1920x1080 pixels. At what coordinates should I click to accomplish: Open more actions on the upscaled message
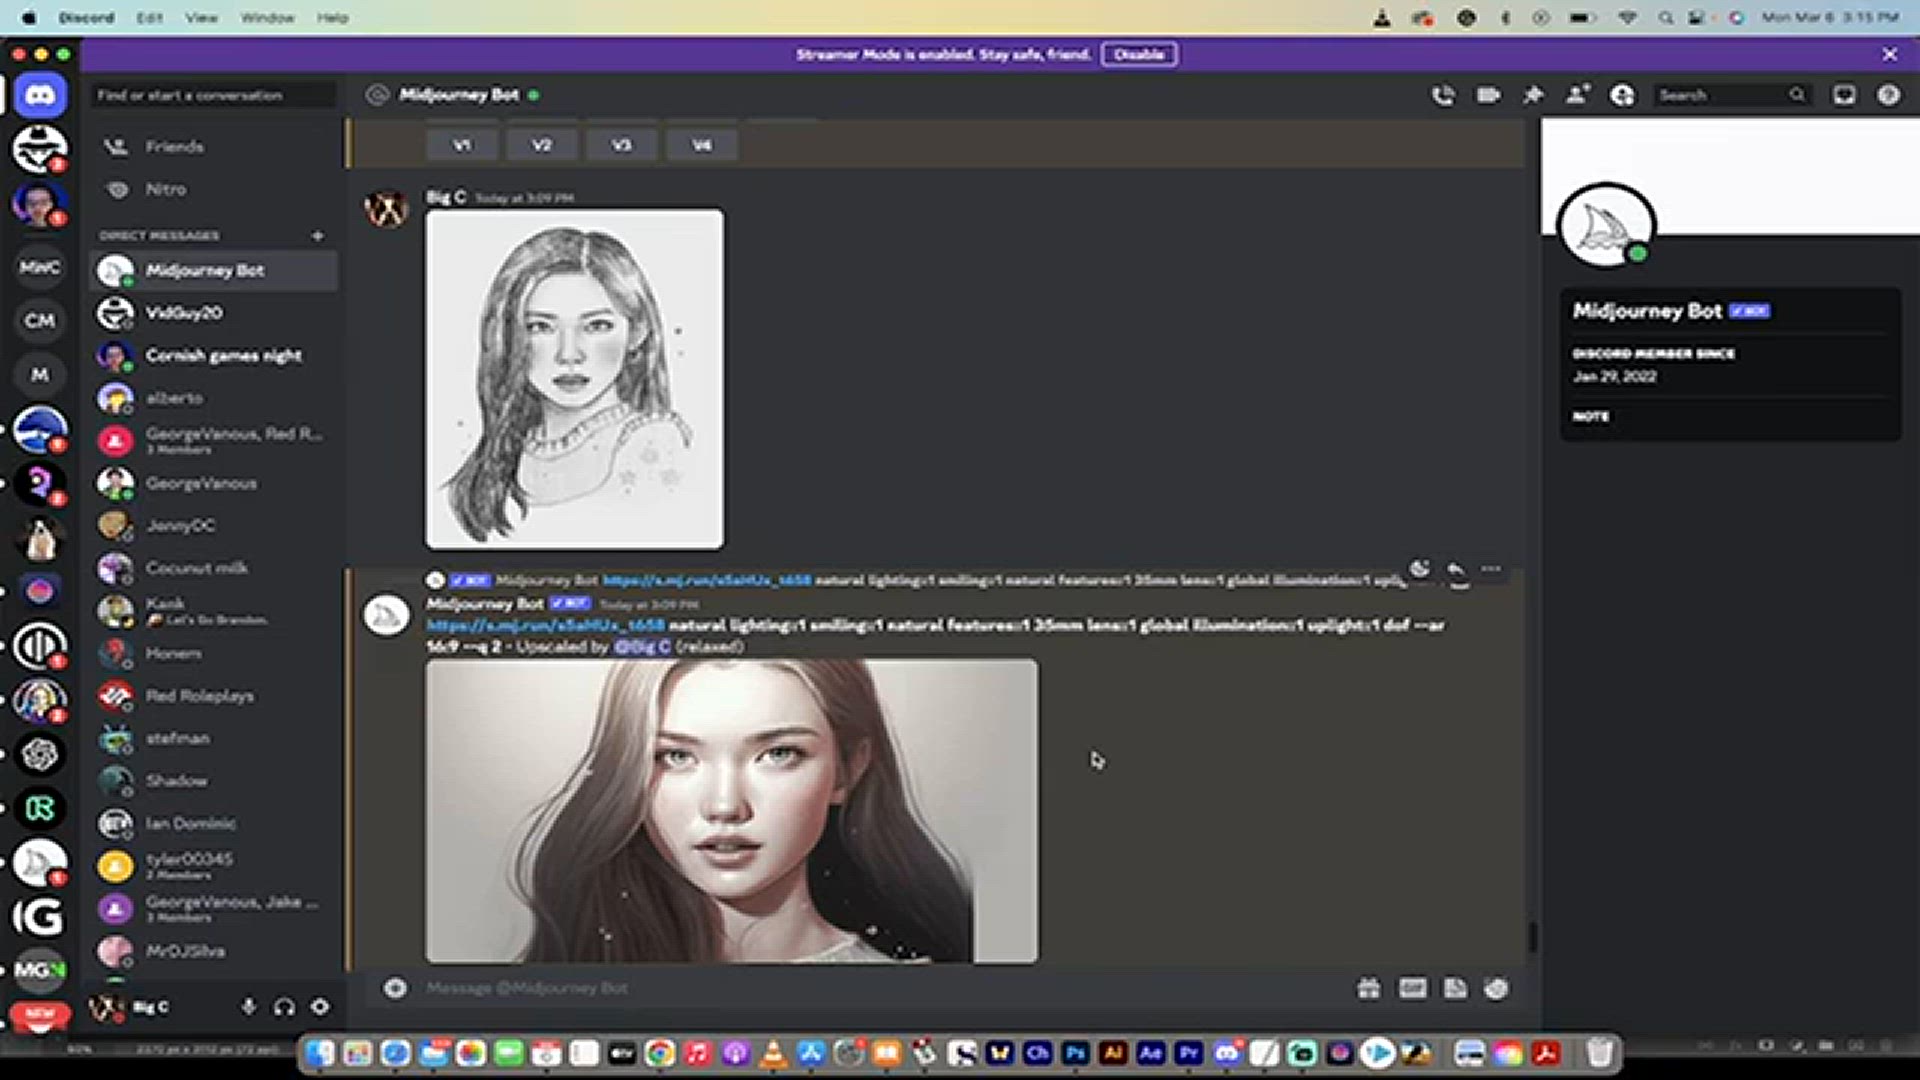pyautogui.click(x=1491, y=568)
